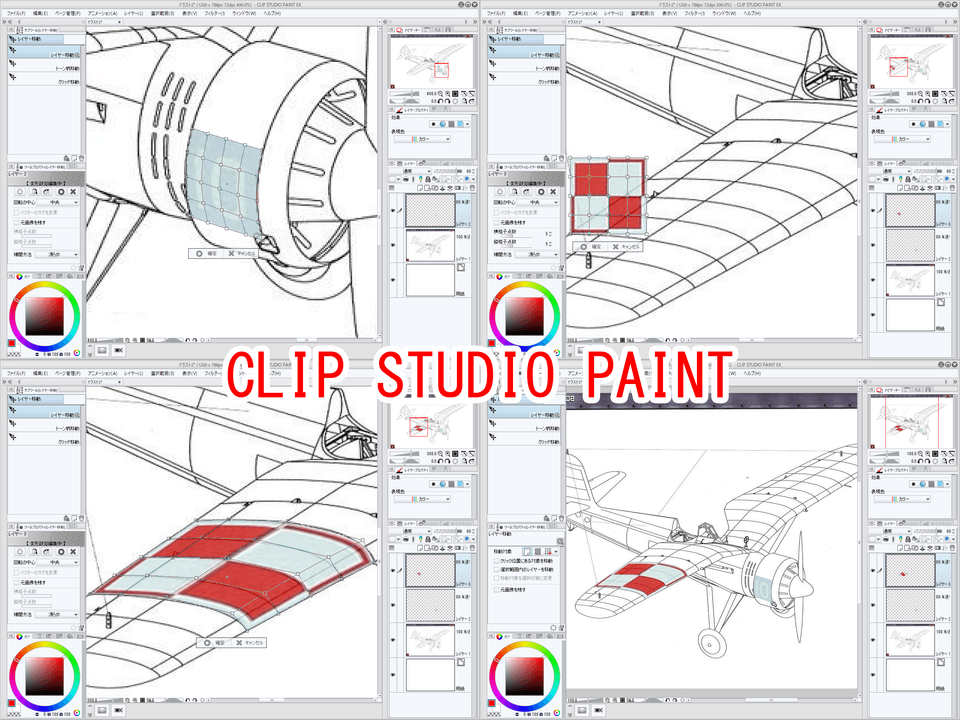
Task: Click キャンセル button on top-left canvas
Action: tap(242, 253)
